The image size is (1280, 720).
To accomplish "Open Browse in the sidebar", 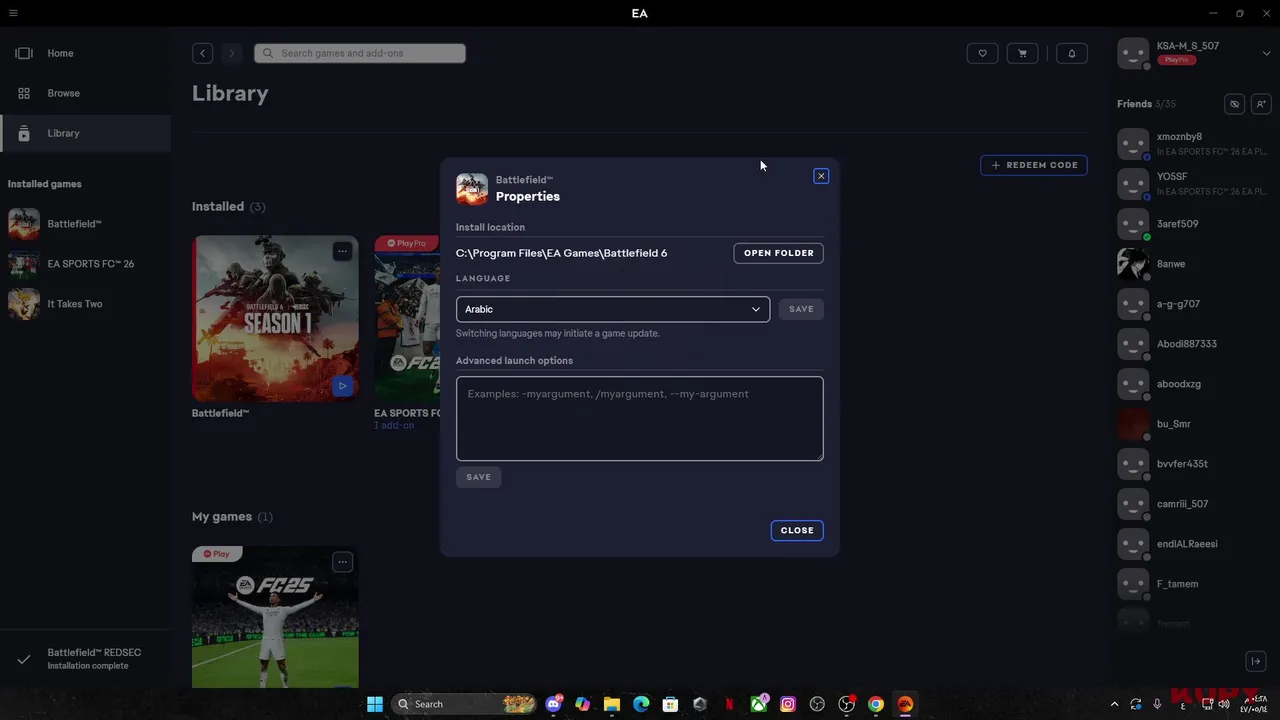I will point(85,93).
